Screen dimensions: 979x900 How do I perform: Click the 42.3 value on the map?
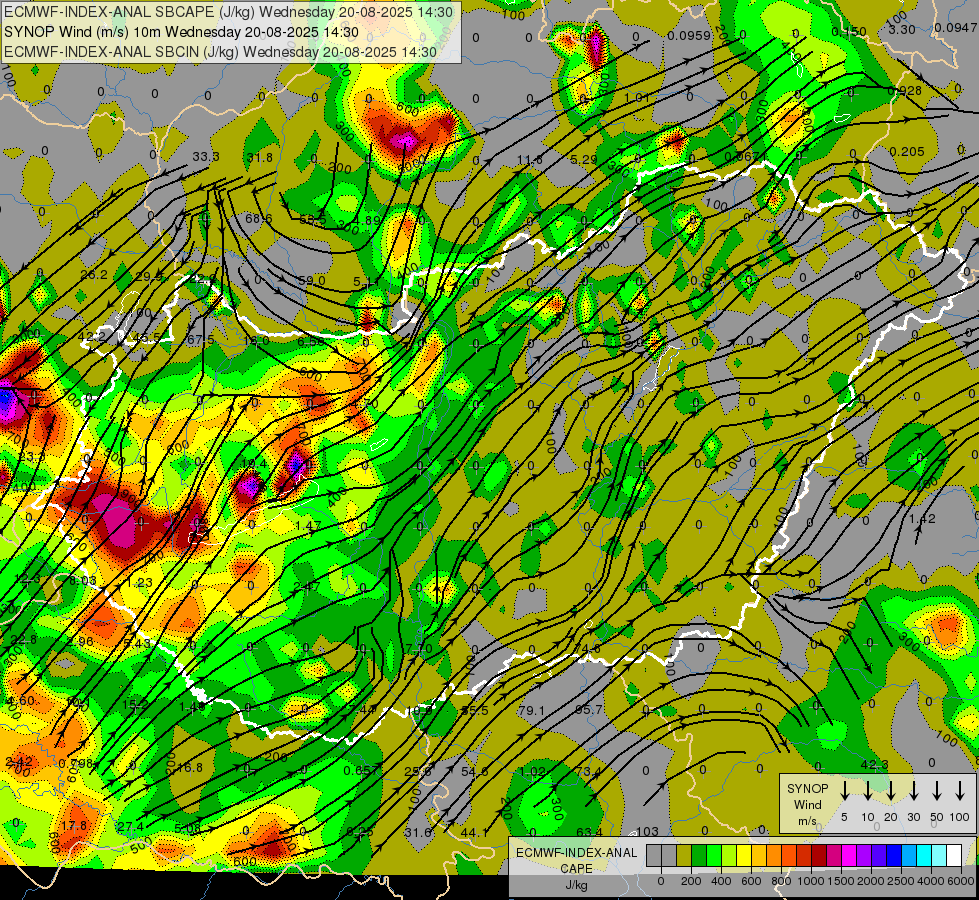click(x=874, y=765)
